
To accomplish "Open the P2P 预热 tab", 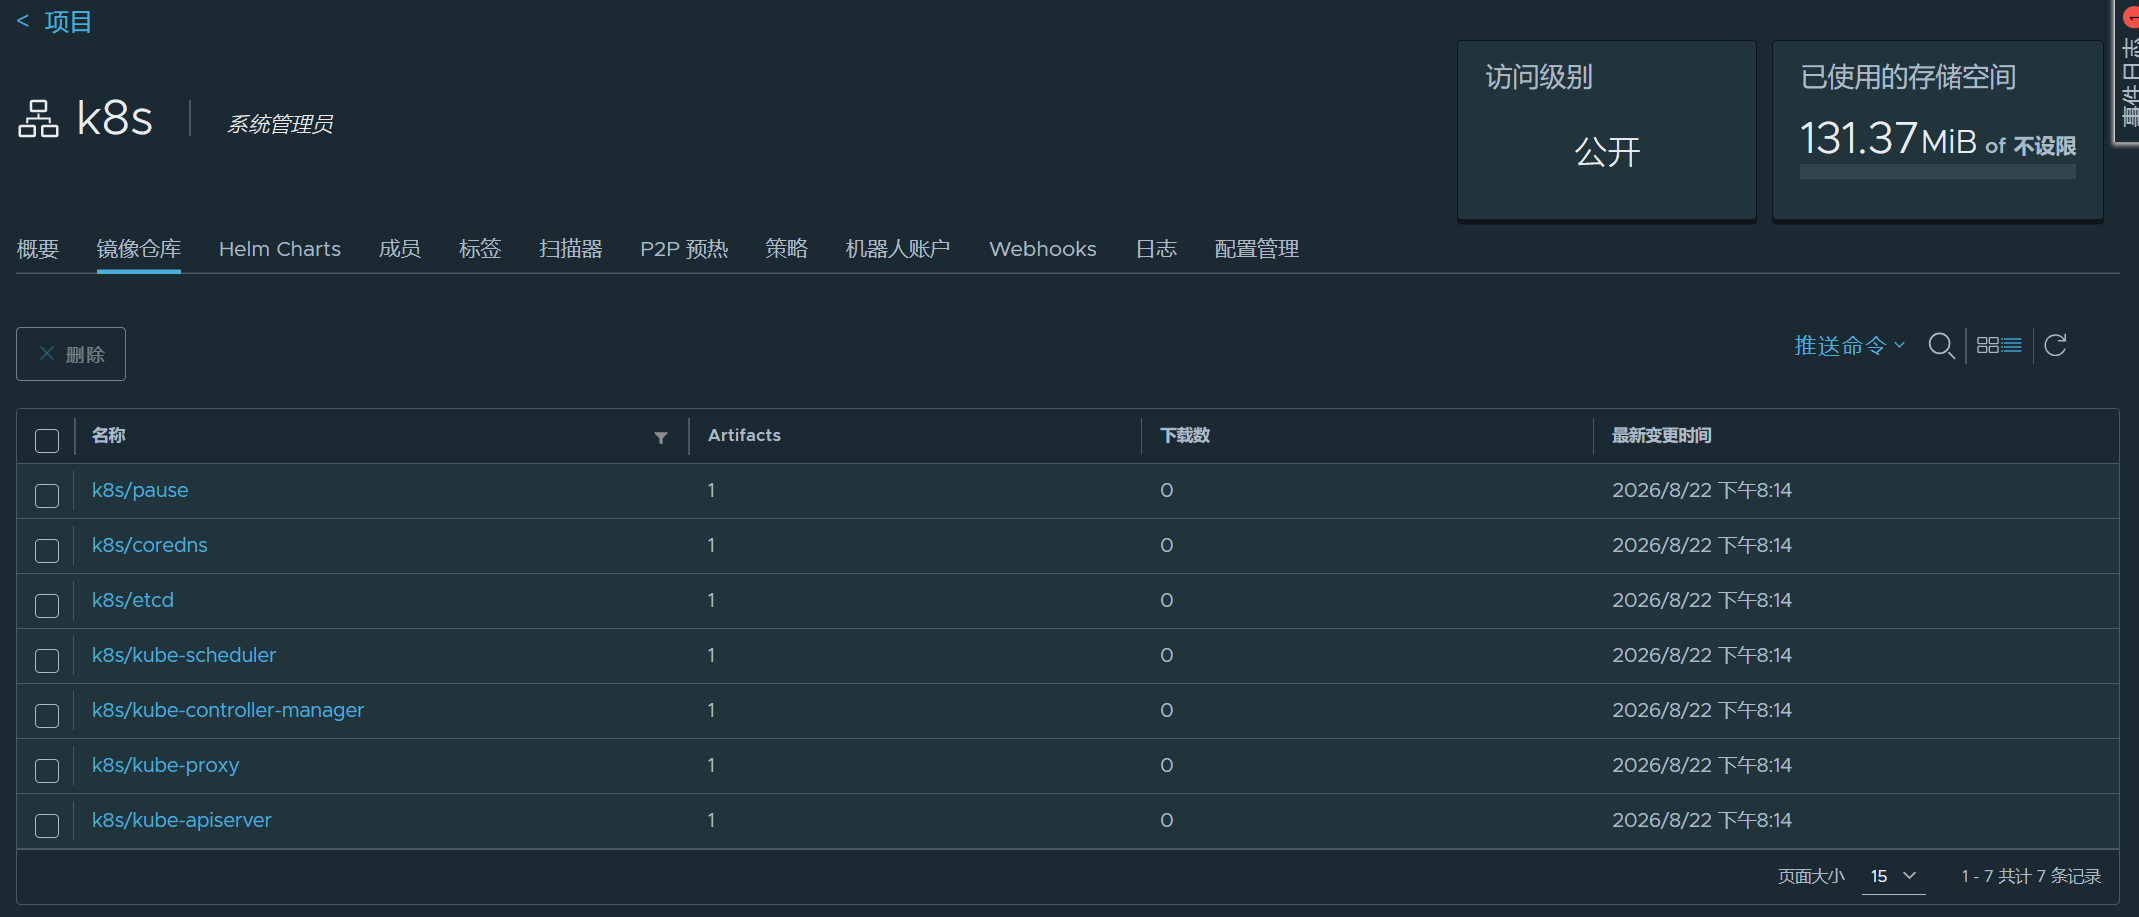I will click(x=684, y=249).
